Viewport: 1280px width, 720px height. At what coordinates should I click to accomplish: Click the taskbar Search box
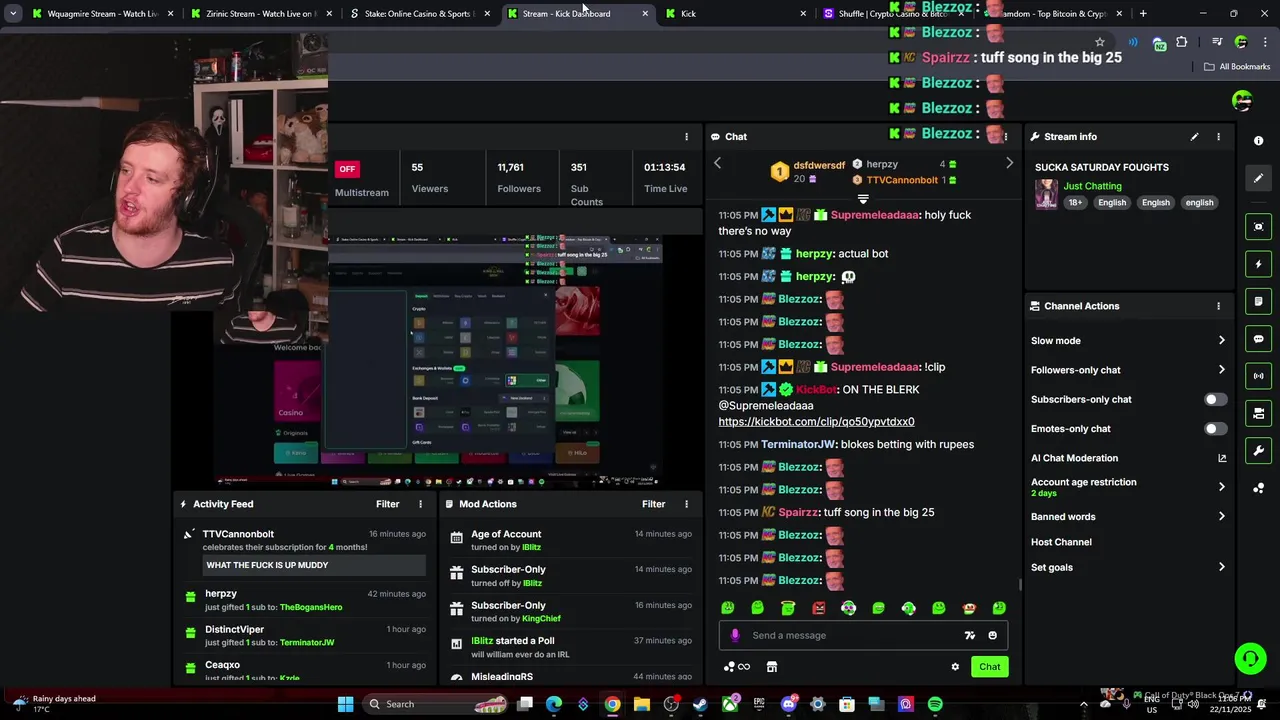(435, 704)
